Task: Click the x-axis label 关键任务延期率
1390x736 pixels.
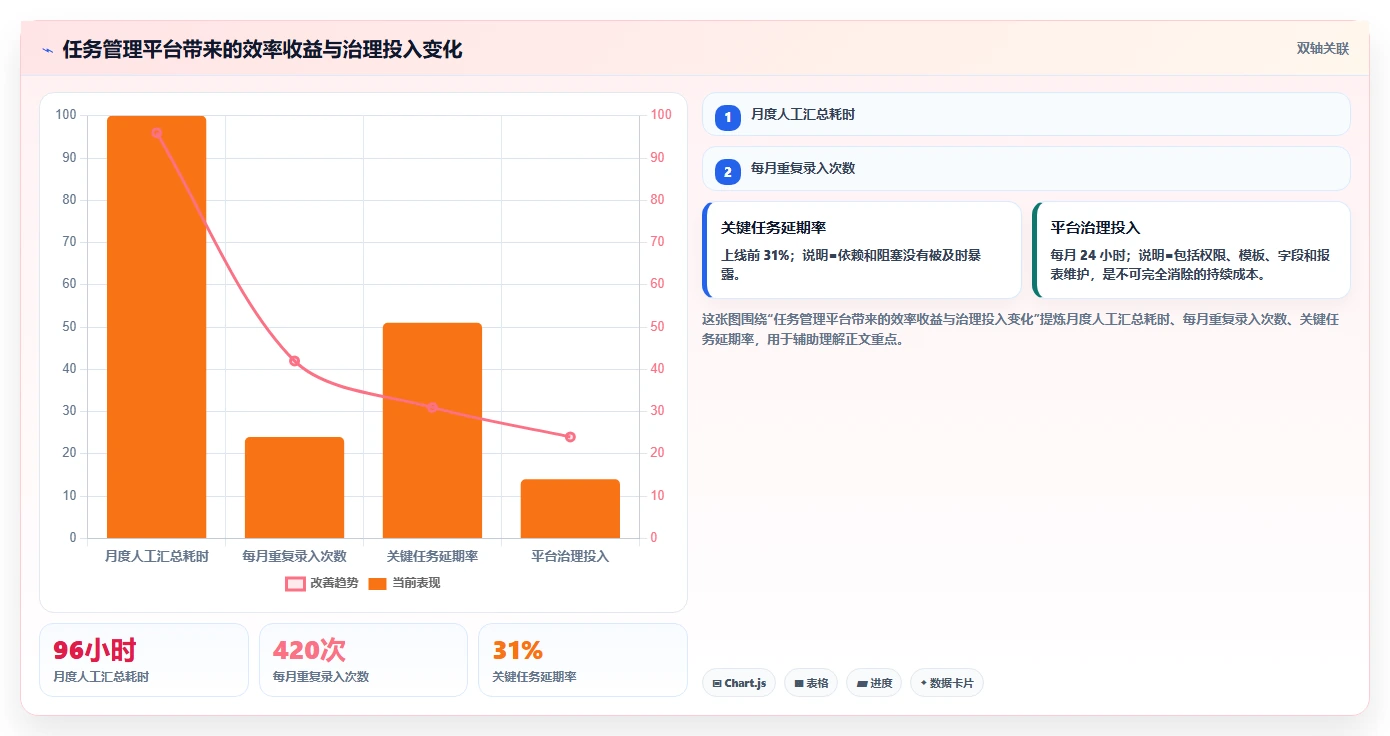Action: [x=432, y=556]
